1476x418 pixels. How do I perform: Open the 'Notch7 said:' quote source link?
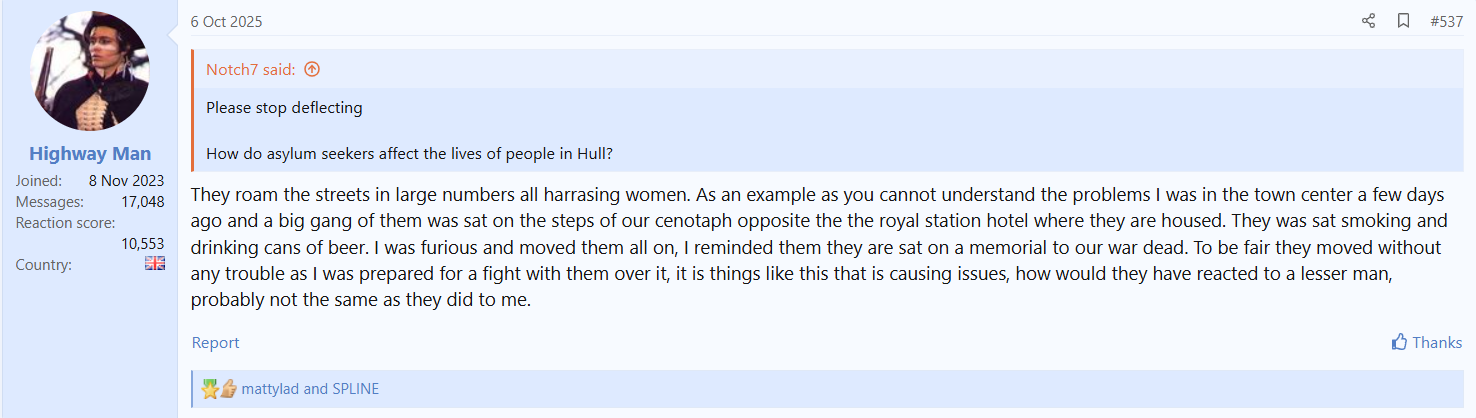250,69
